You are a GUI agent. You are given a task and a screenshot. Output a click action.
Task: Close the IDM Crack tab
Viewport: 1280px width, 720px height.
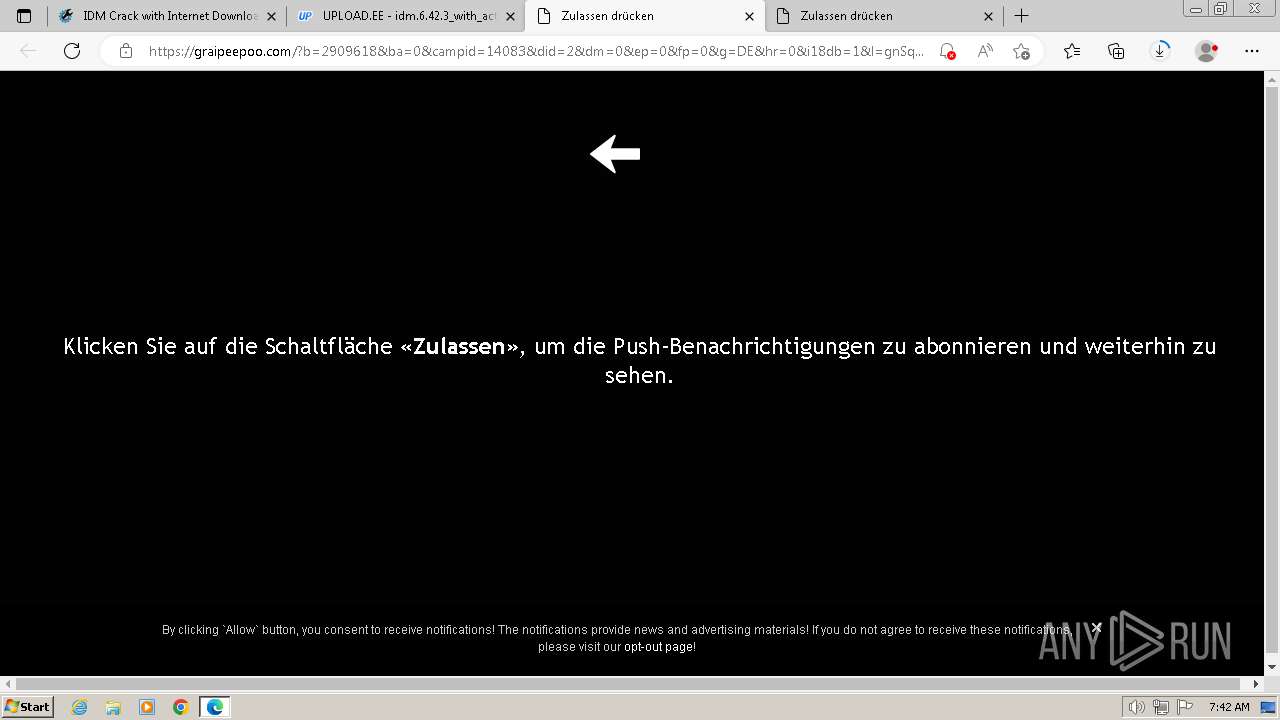click(271, 16)
